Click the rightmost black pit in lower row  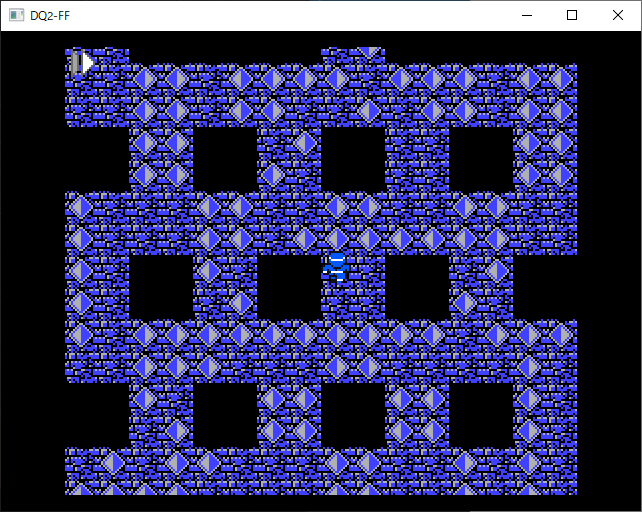480,416
